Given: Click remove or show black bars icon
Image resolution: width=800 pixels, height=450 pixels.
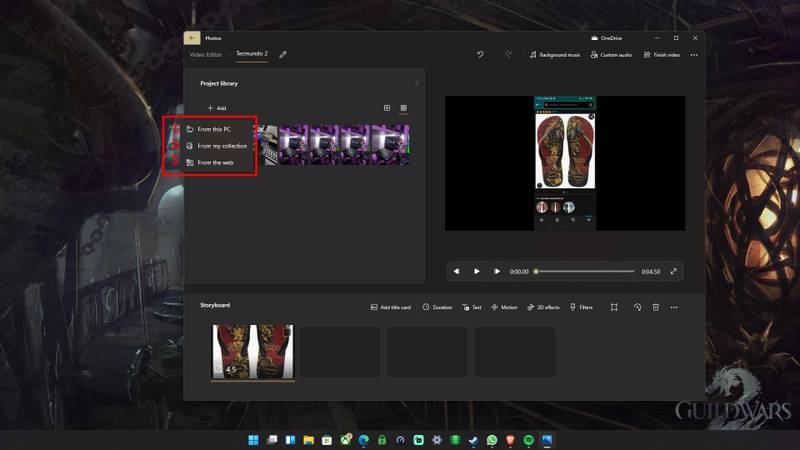Looking at the screenshot, I should coord(614,307).
